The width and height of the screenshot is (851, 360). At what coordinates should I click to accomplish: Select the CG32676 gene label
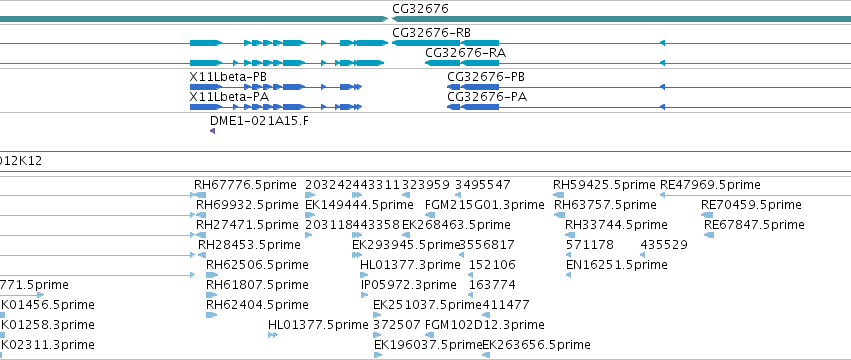pyautogui.click(x=420, y=9)
